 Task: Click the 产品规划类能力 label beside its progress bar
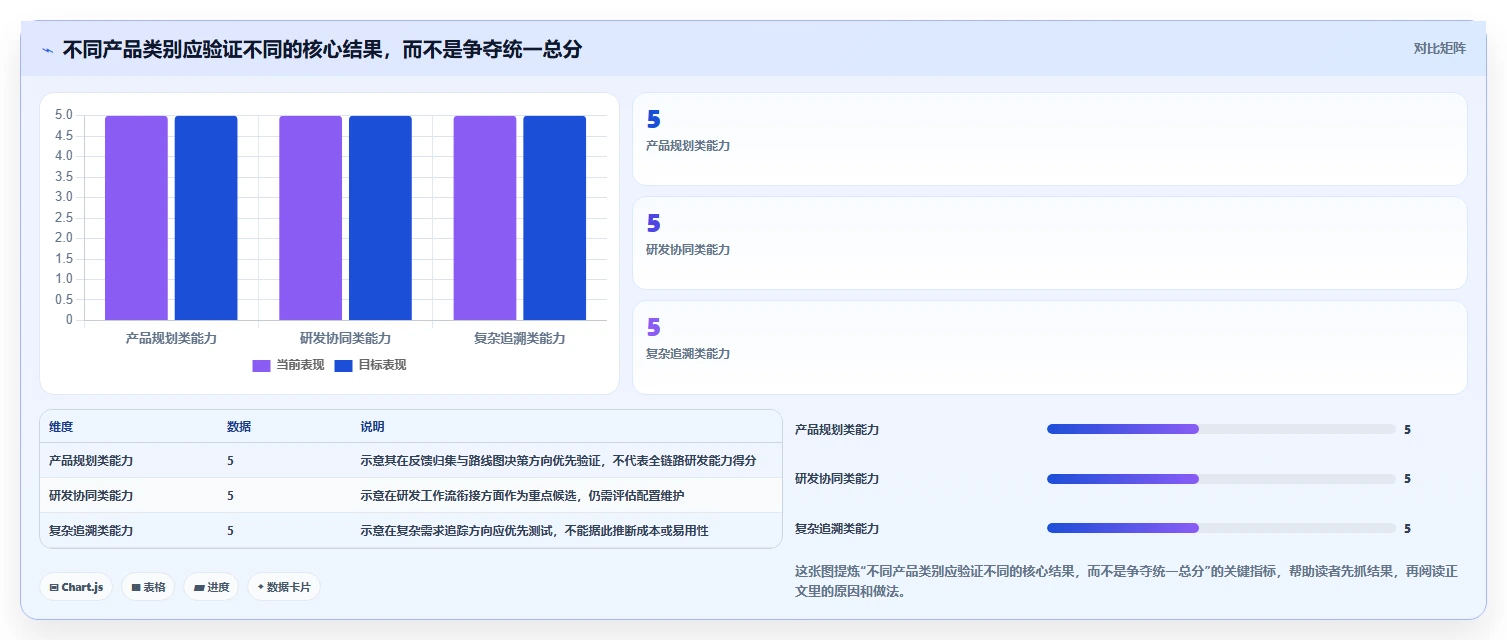(x=837, y=430)
